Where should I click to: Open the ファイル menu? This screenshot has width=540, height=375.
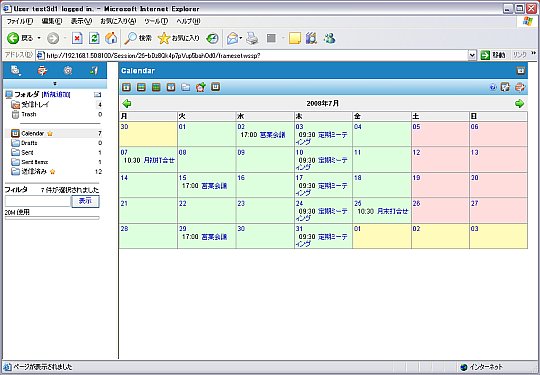[20, 21]
